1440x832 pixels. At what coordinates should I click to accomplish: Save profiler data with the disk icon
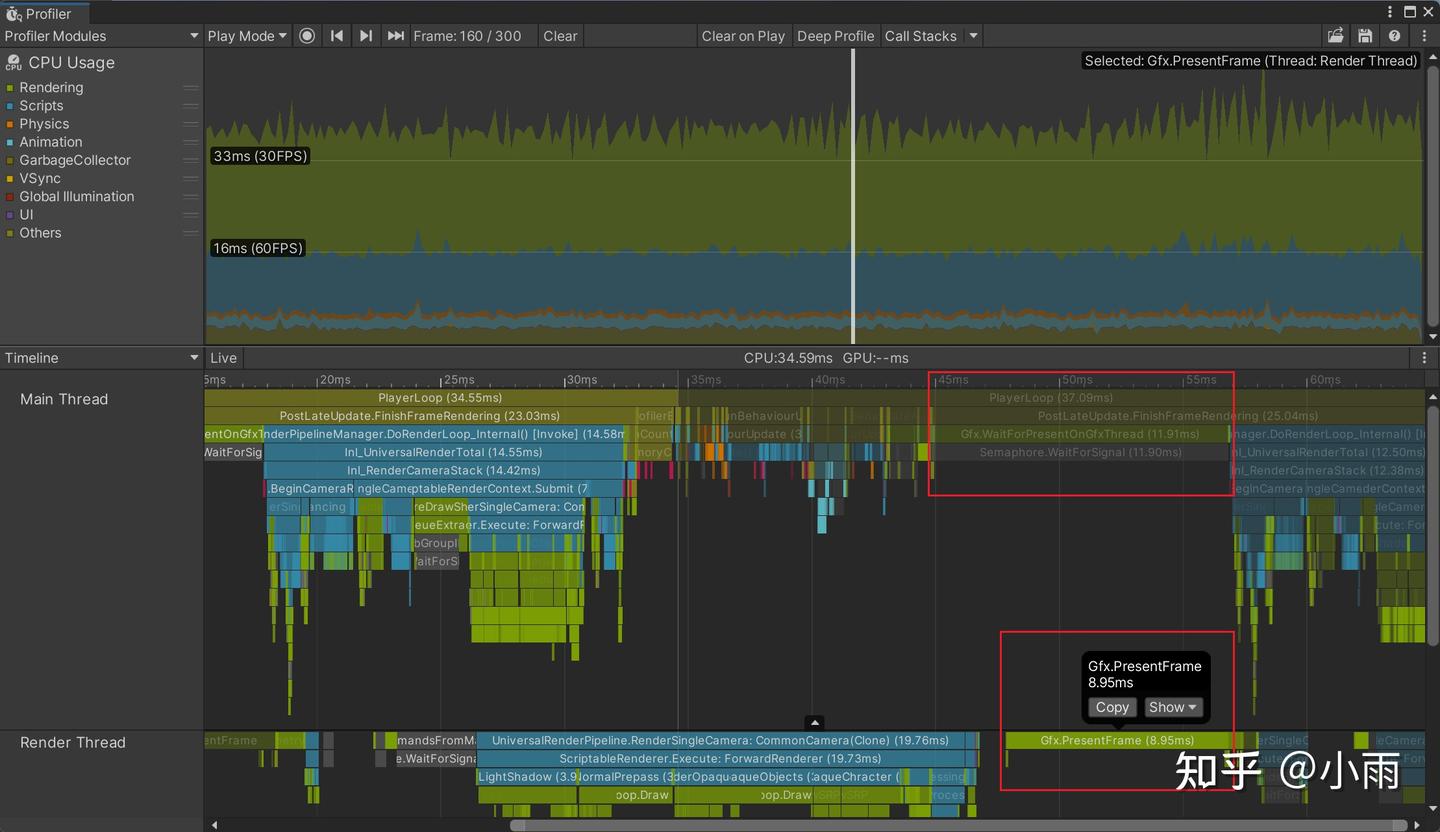coord(1365,36)
